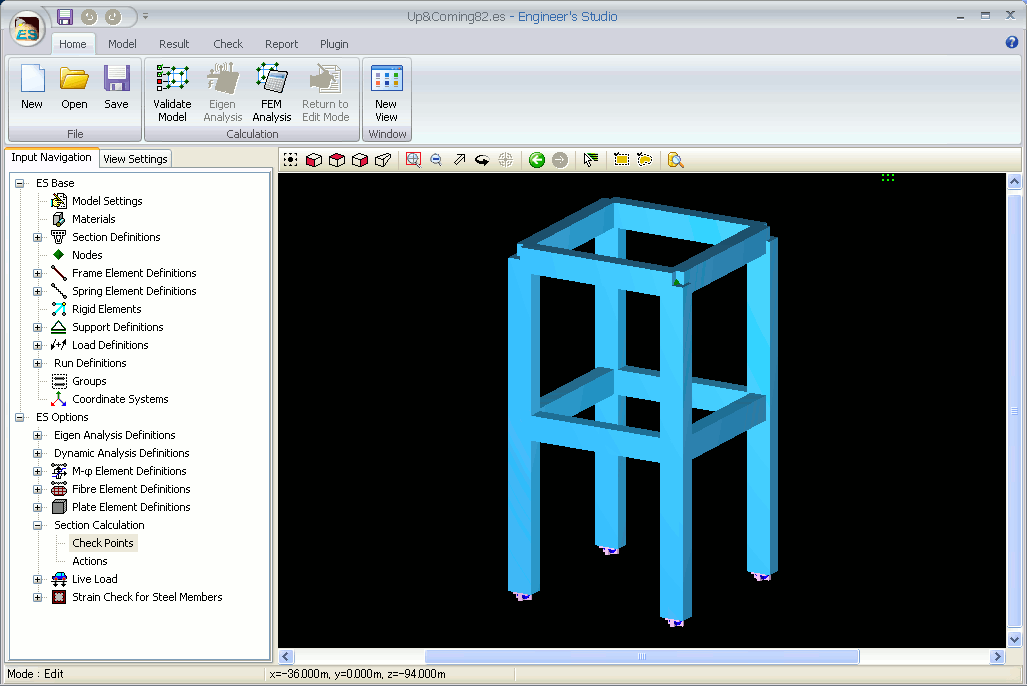Collapse the ES Base tree node
This screenshot has width=1027, height=686.
[x=20, y=183]
